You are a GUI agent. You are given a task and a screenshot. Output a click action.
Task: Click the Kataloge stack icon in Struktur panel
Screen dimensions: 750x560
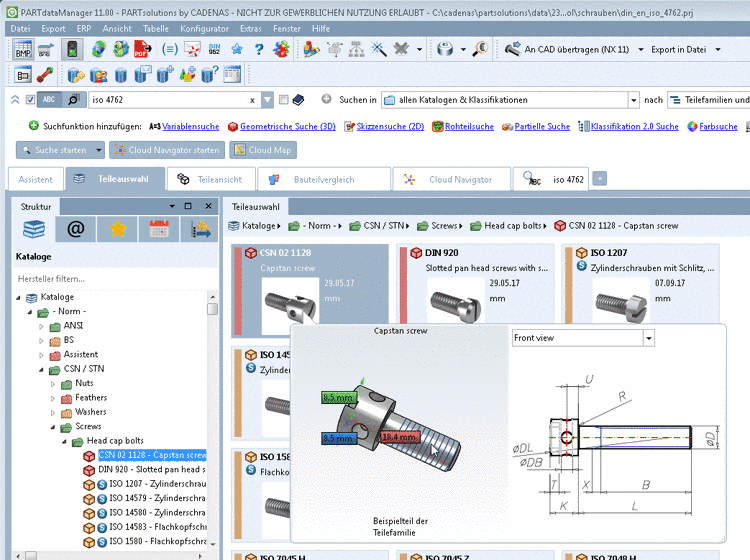tap(34, 230)
